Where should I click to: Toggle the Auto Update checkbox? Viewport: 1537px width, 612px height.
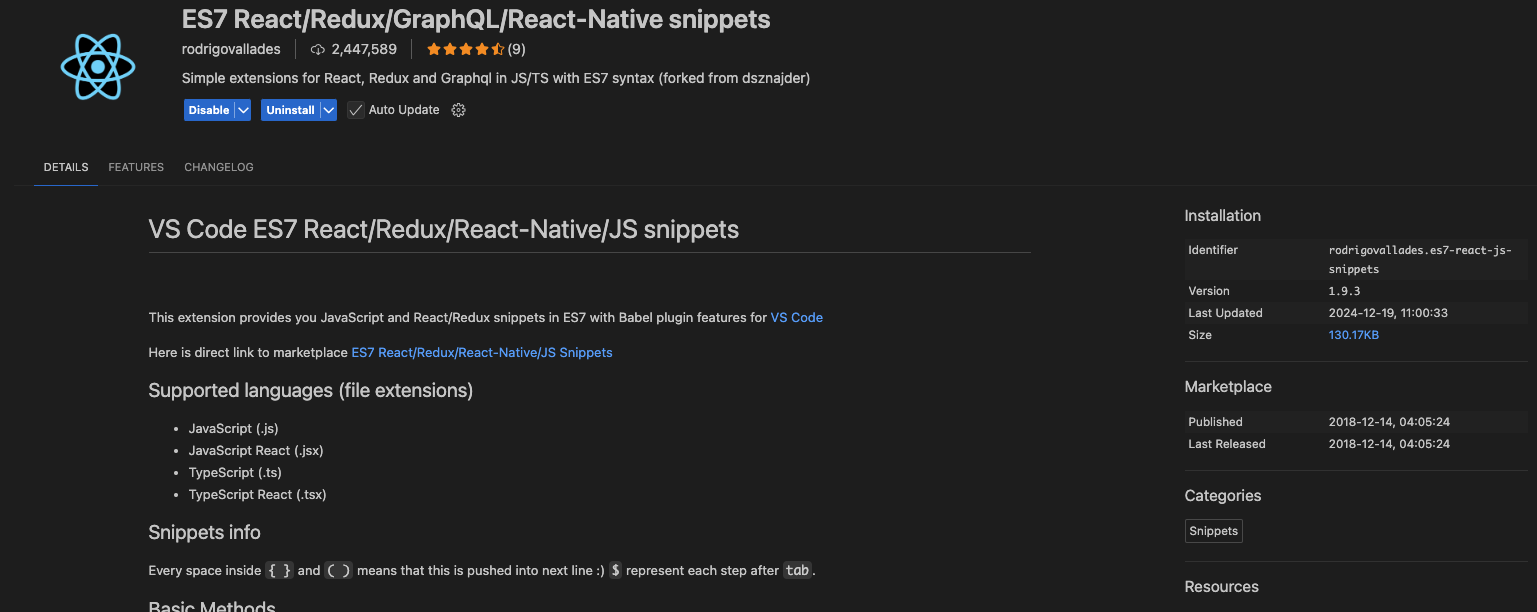click(356, 110)
